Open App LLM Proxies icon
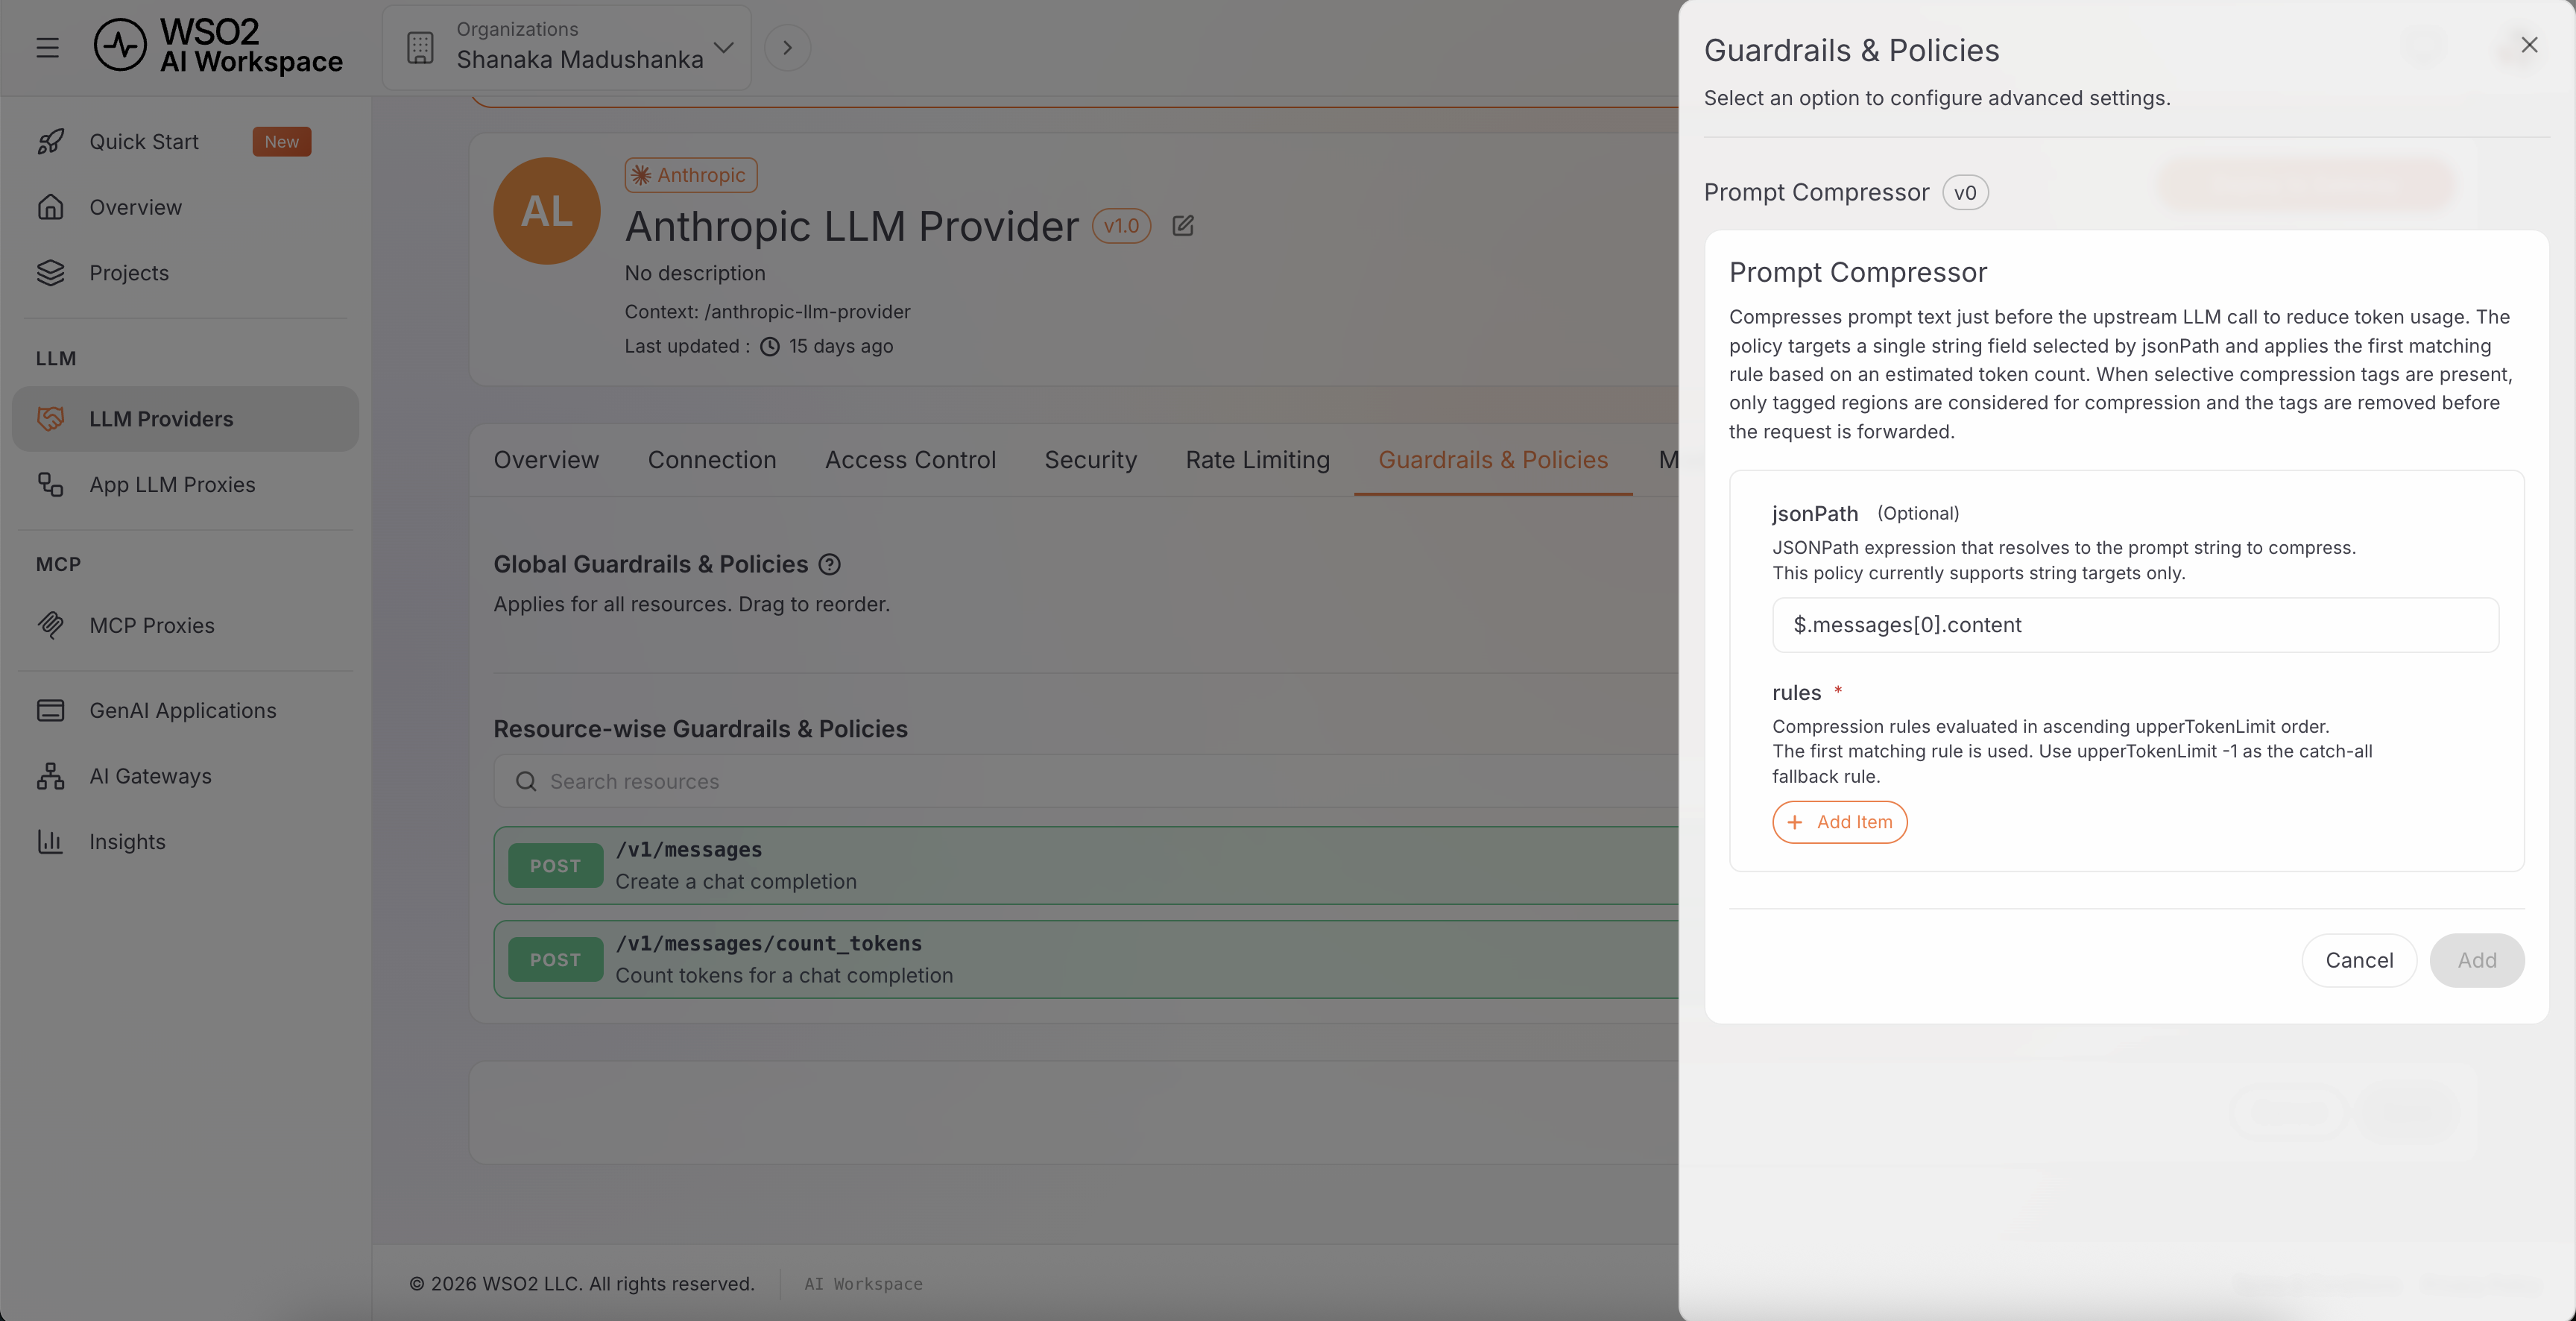 (50, 485)
